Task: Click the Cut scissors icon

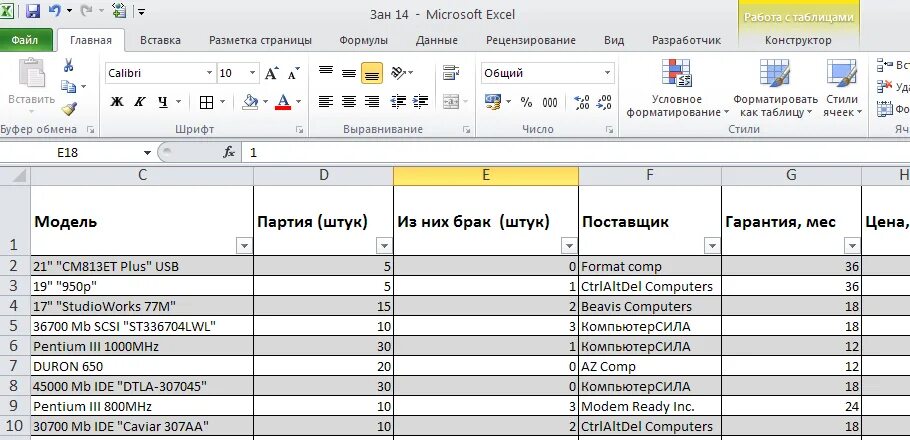Action: 68,65
